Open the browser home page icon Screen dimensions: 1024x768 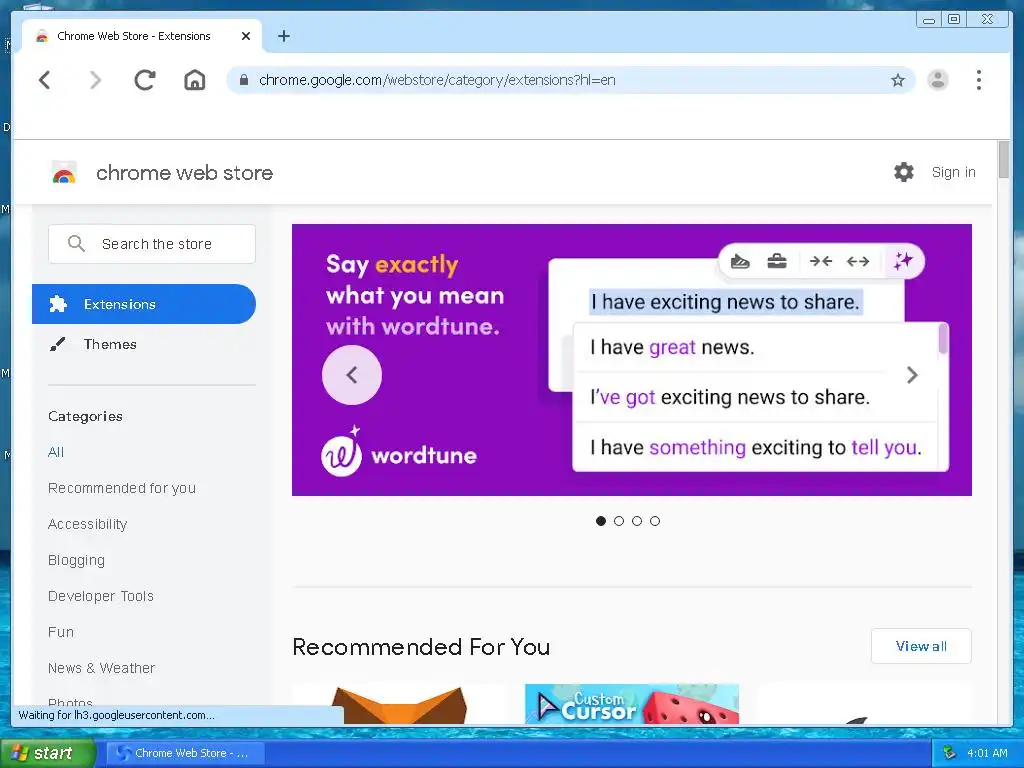click(195, 80)
